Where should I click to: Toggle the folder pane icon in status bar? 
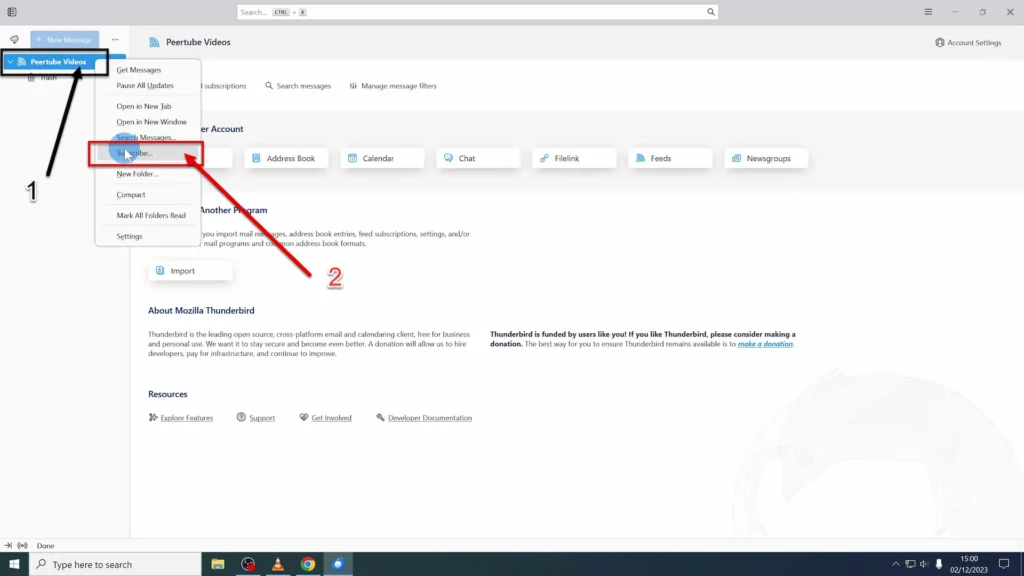tap(8, 546)
